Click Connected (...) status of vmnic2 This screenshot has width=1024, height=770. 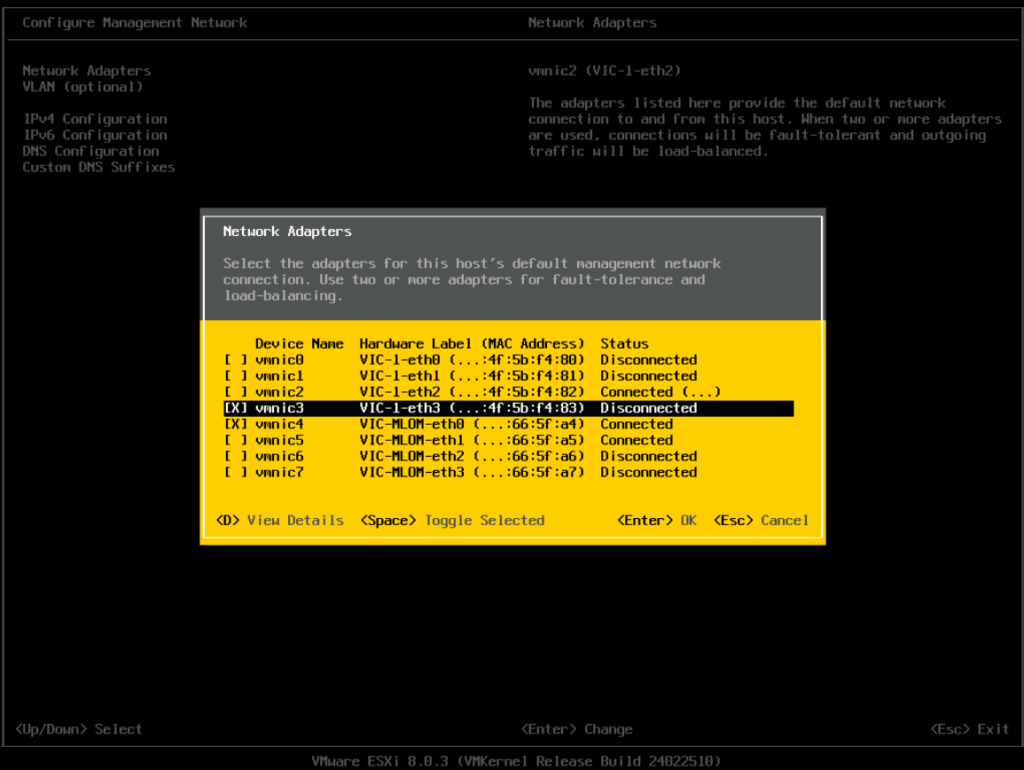click(660, 392)
